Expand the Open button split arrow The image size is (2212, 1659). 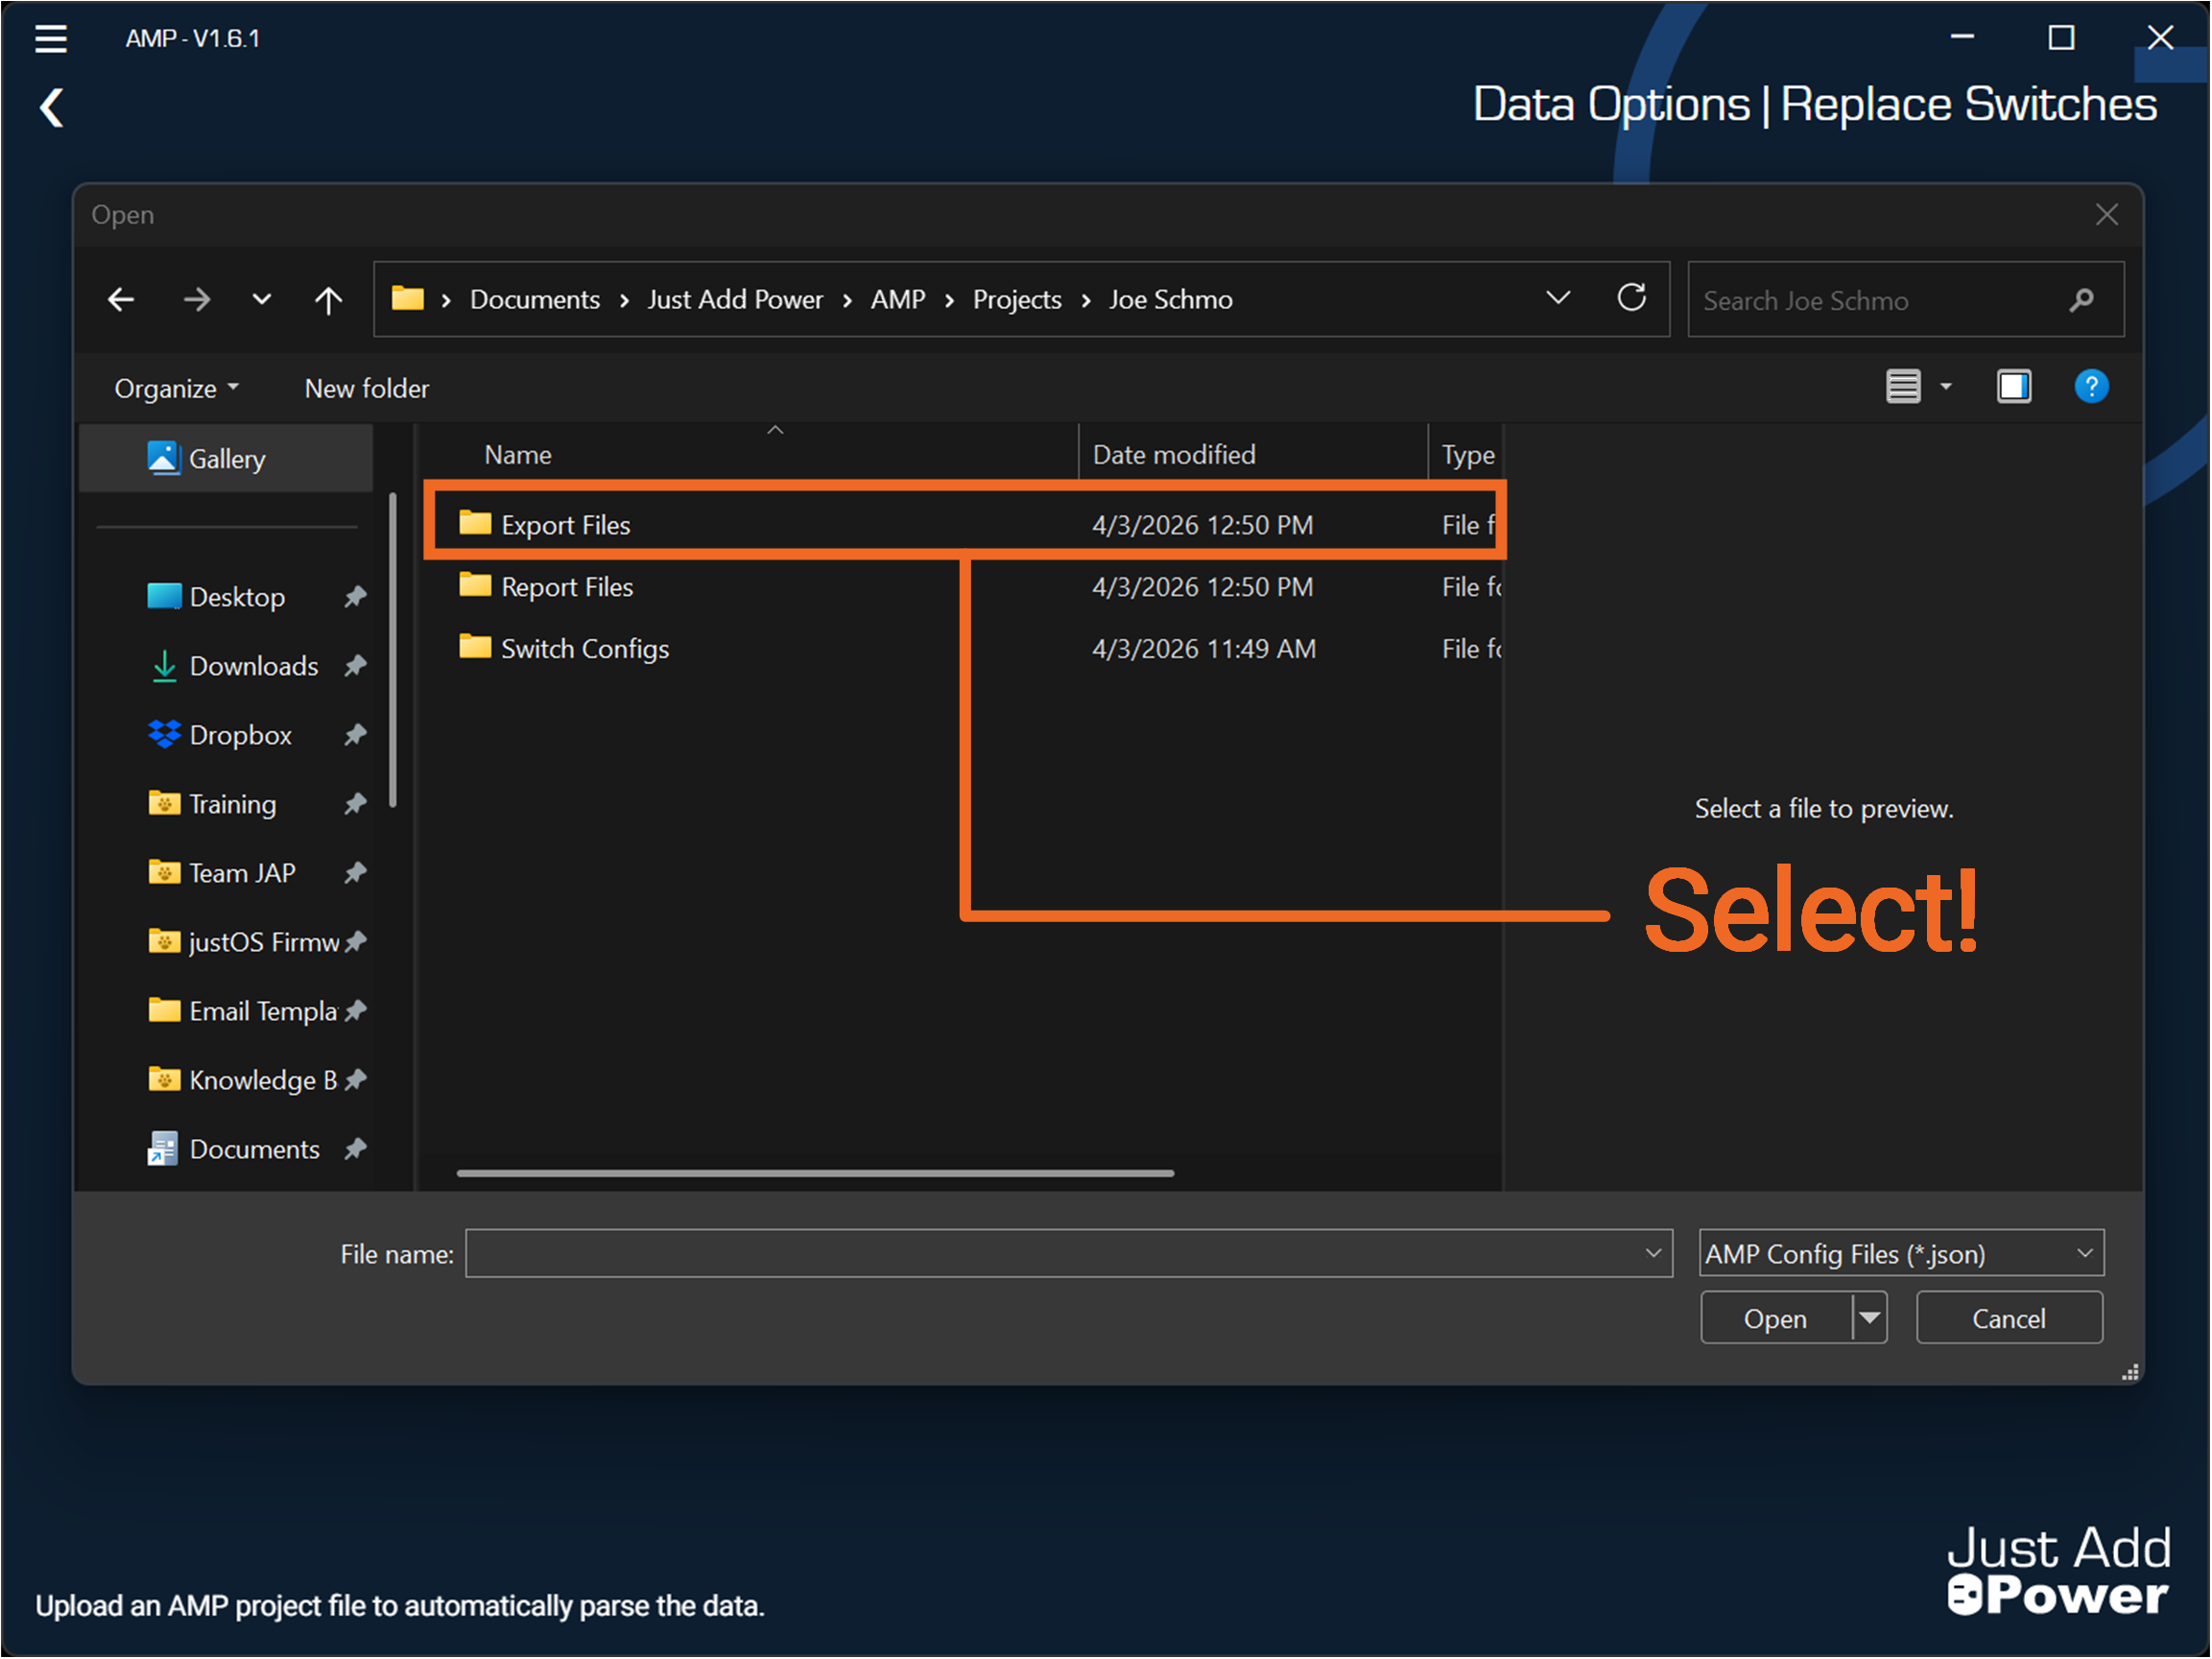(x=1869, y=1318)
